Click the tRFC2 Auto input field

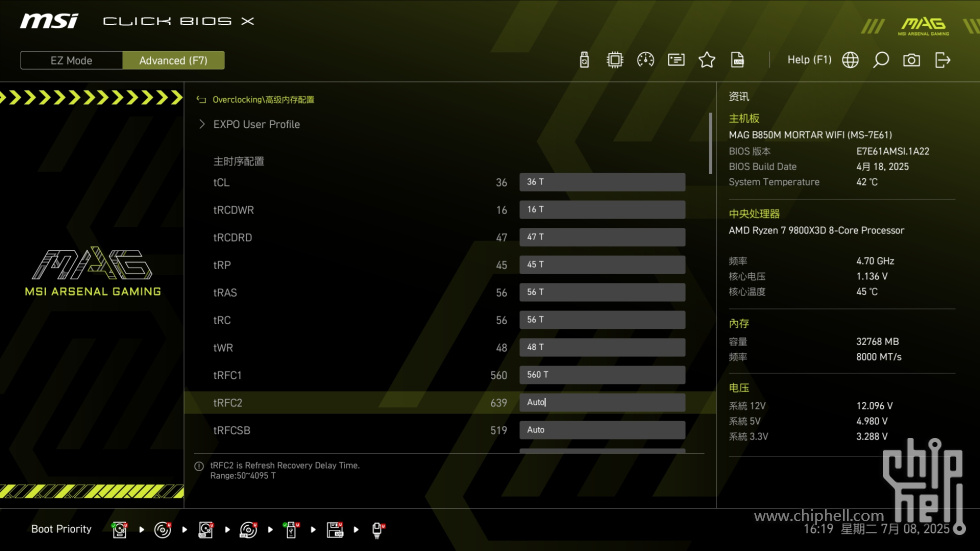coord(602,402)
